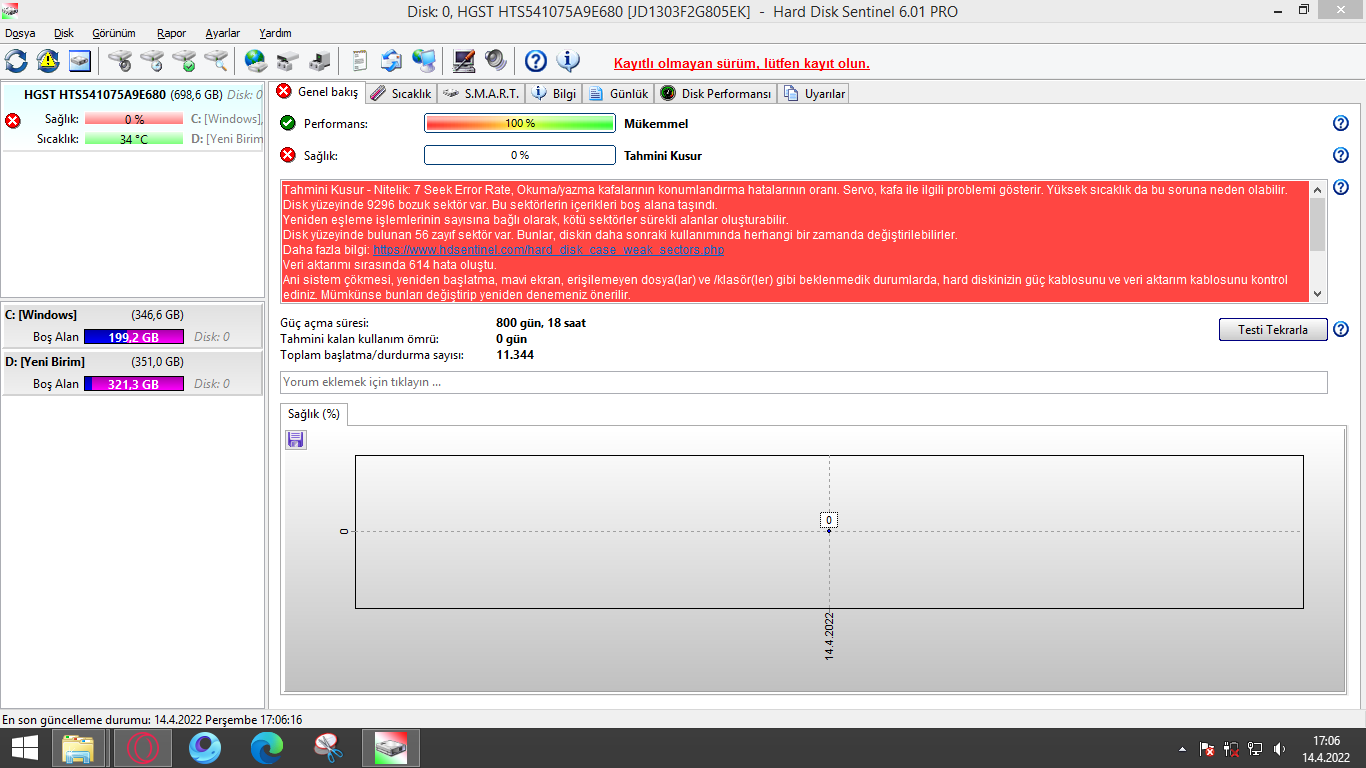Click the monitor with pen toolbar icon
The width and height of the screenshot is (1366, 768).
[x=464, y=61]
